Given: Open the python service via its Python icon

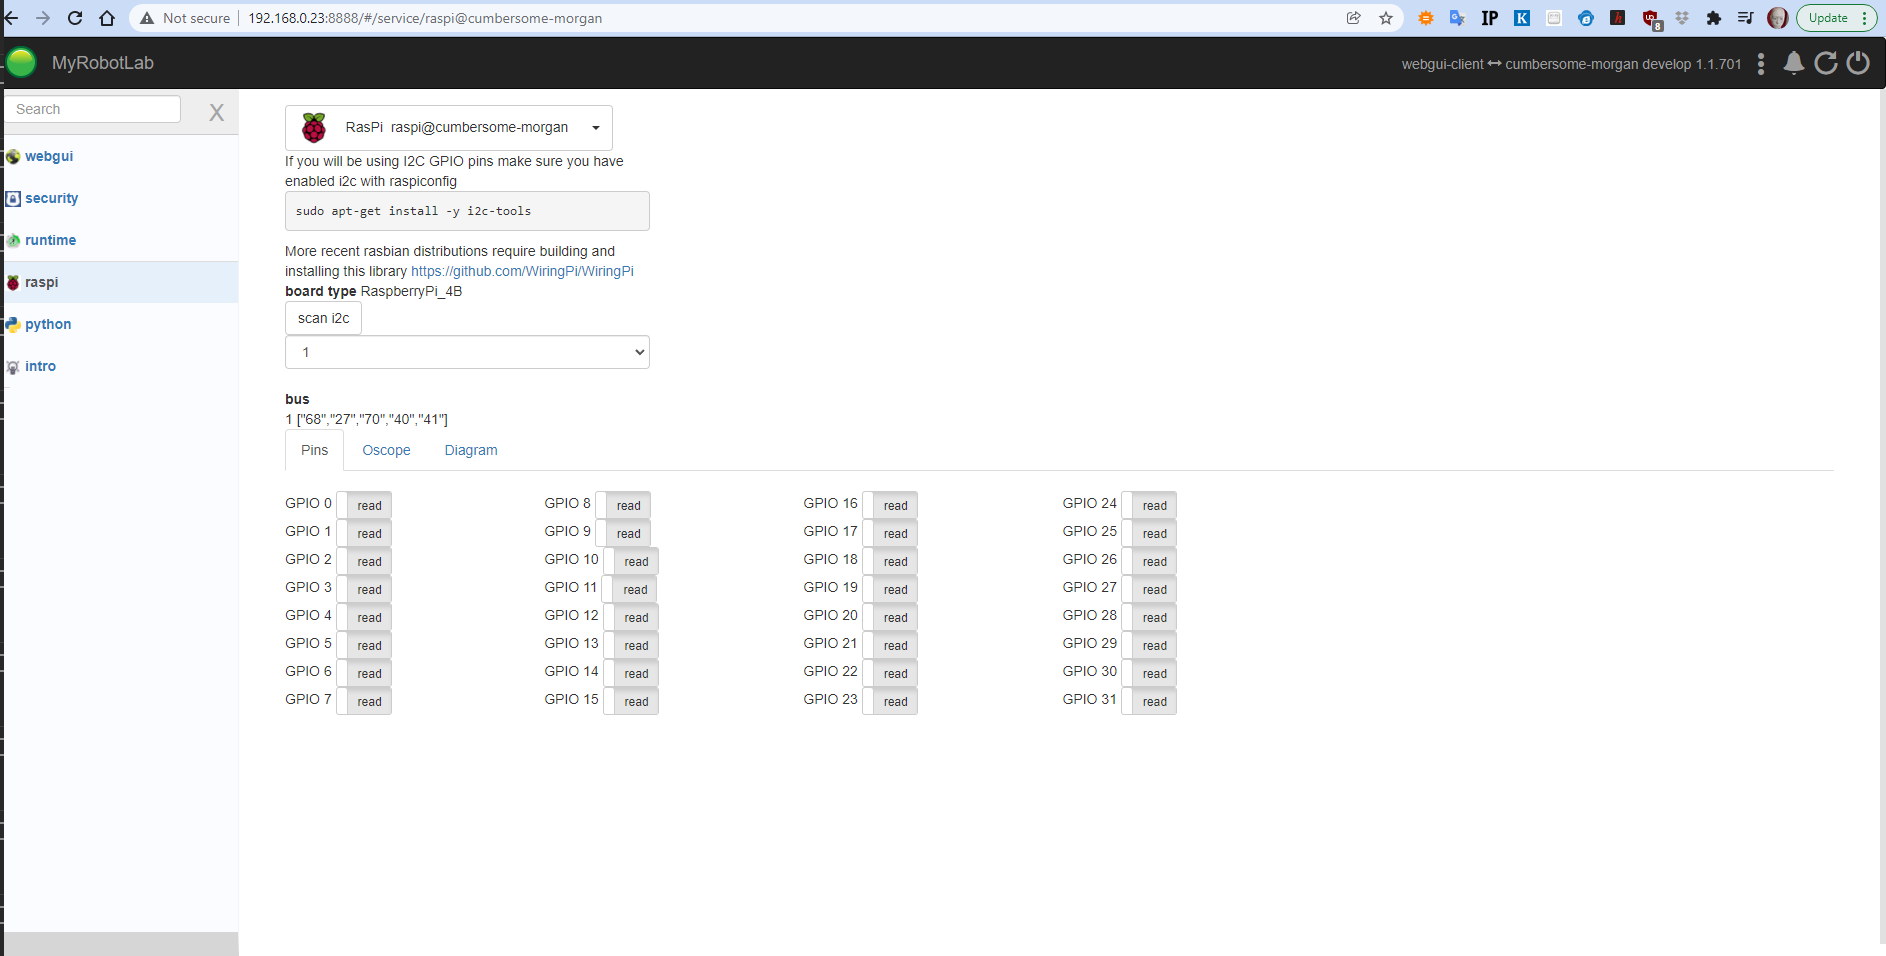Looking at the screenshot, I should pos(13,324).
